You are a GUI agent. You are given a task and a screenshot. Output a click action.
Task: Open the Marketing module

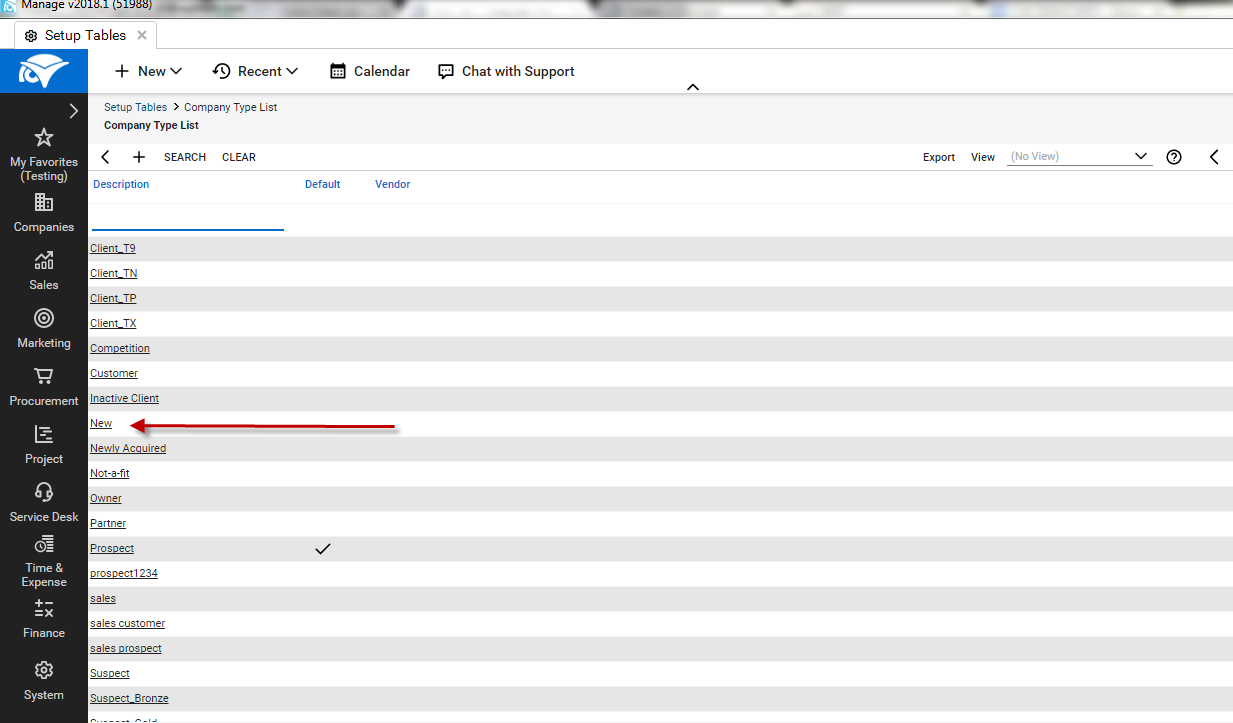pos(44,329)
